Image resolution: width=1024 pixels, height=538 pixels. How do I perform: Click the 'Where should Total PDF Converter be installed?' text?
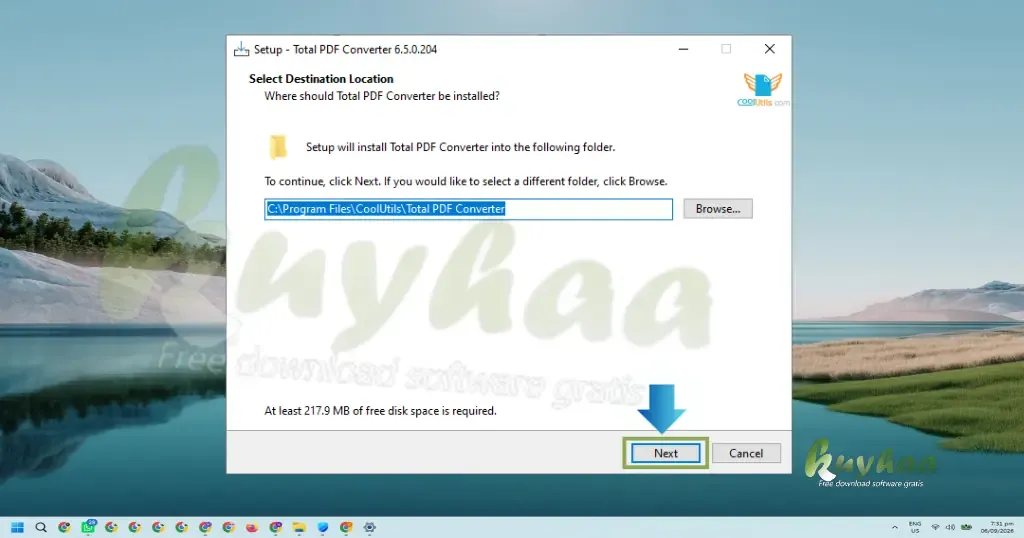(x=381, y=96)
